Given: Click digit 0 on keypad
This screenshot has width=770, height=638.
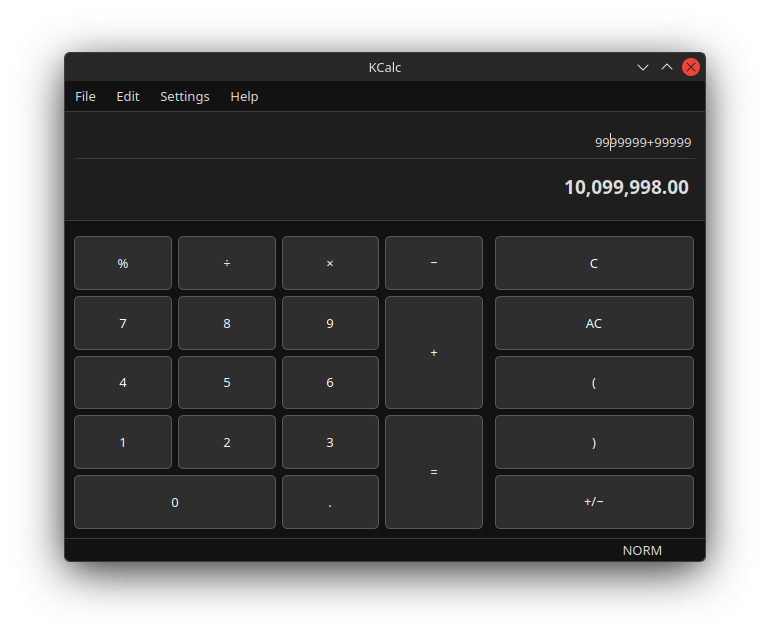Looking at the screenshot, I should [x=175, y=502].
